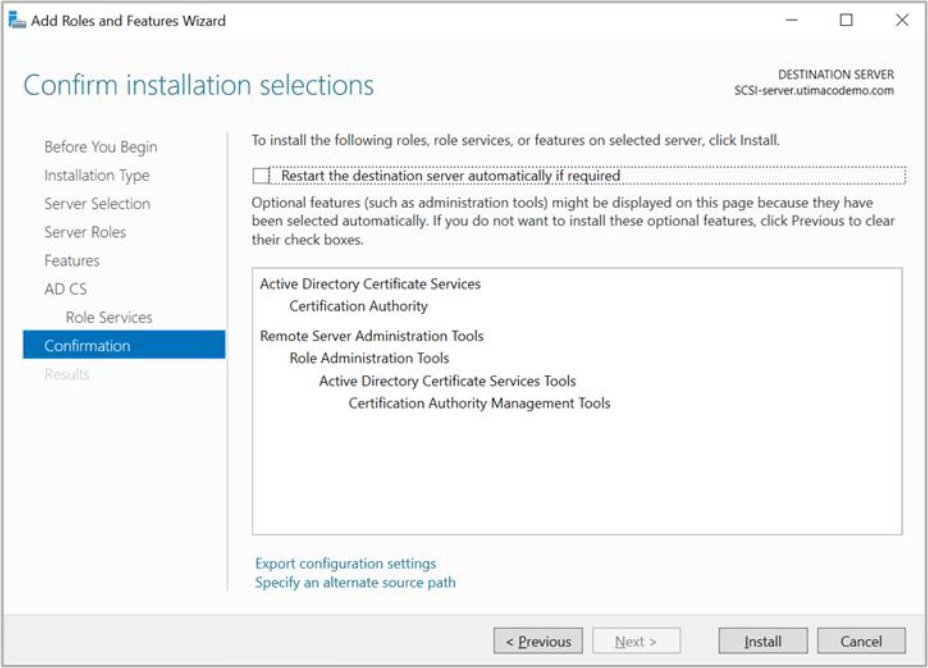Screen dimensions: 928x668
Task: Click Export configuration settings link
Action: tap(346, 563)
